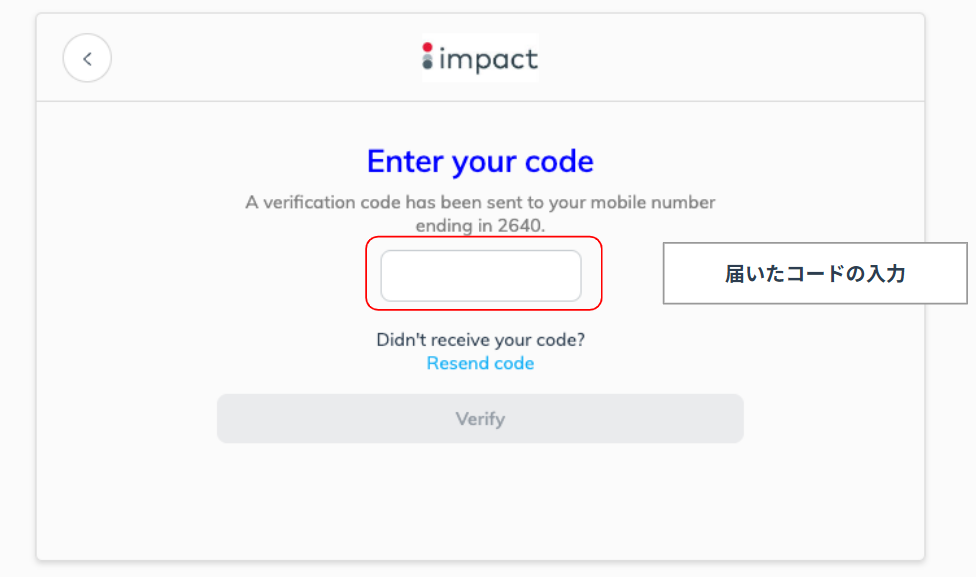Click the "ending in 2640." text line
This screenshot has height=577, width=976.
[x=480, y=226]
